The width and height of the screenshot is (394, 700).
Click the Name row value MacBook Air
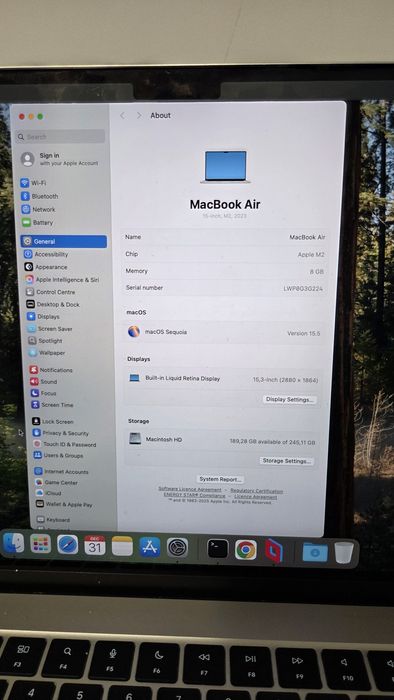click(x=307, y=238)
